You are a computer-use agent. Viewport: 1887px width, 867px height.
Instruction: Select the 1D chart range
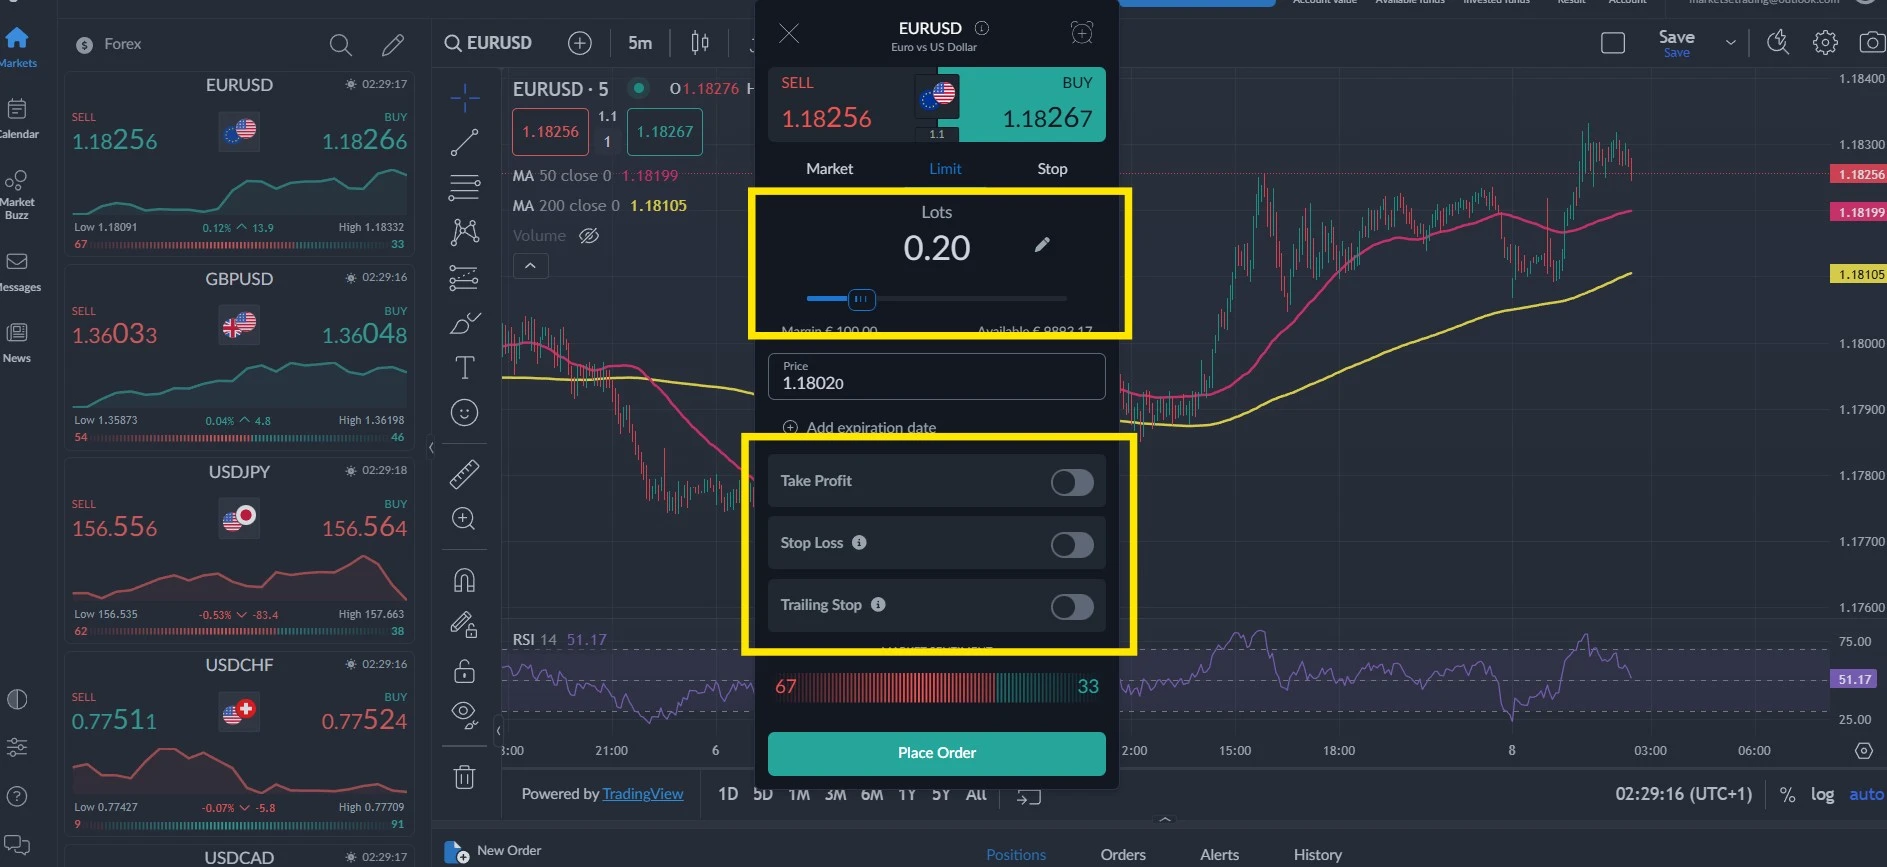728,794
